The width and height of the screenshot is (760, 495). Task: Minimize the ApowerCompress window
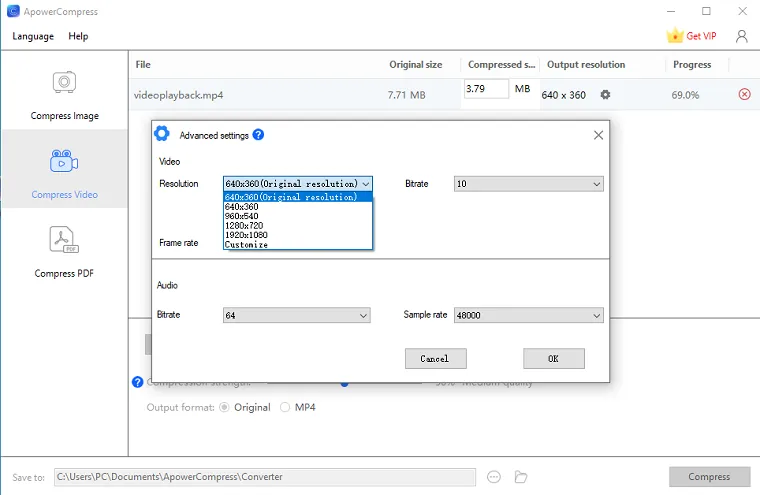(671, 11)
